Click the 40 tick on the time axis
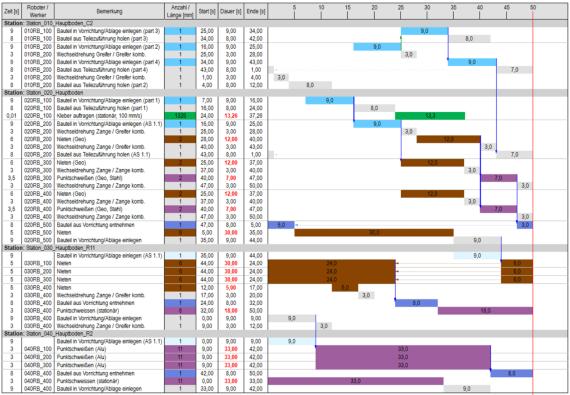The height and width of the screenshot is (395, 570). [480, 8]
